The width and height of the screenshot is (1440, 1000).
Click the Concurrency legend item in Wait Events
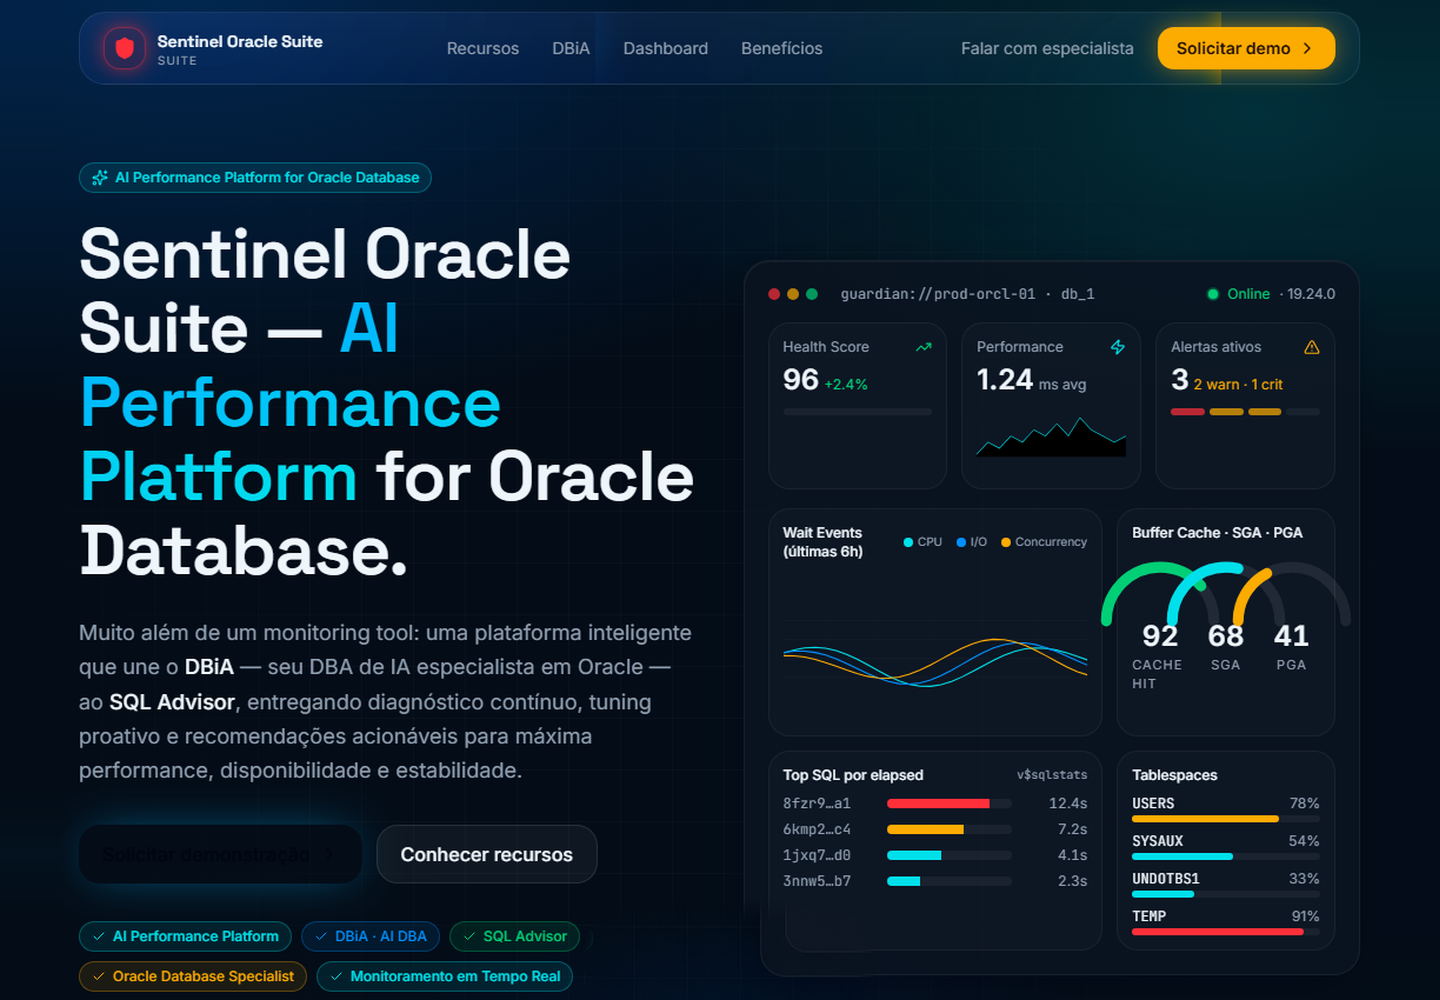(1044, 542)
